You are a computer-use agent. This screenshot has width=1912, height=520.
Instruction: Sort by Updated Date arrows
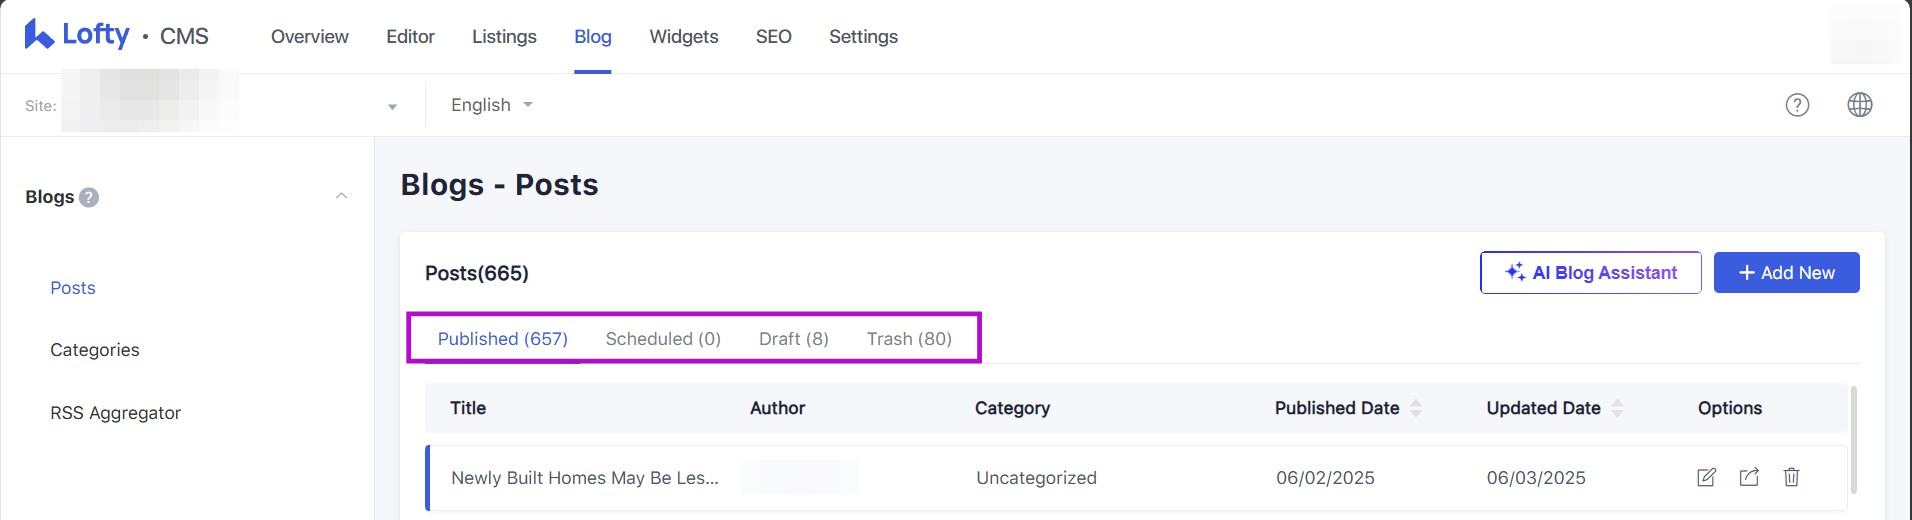[x=1616, y=408]
